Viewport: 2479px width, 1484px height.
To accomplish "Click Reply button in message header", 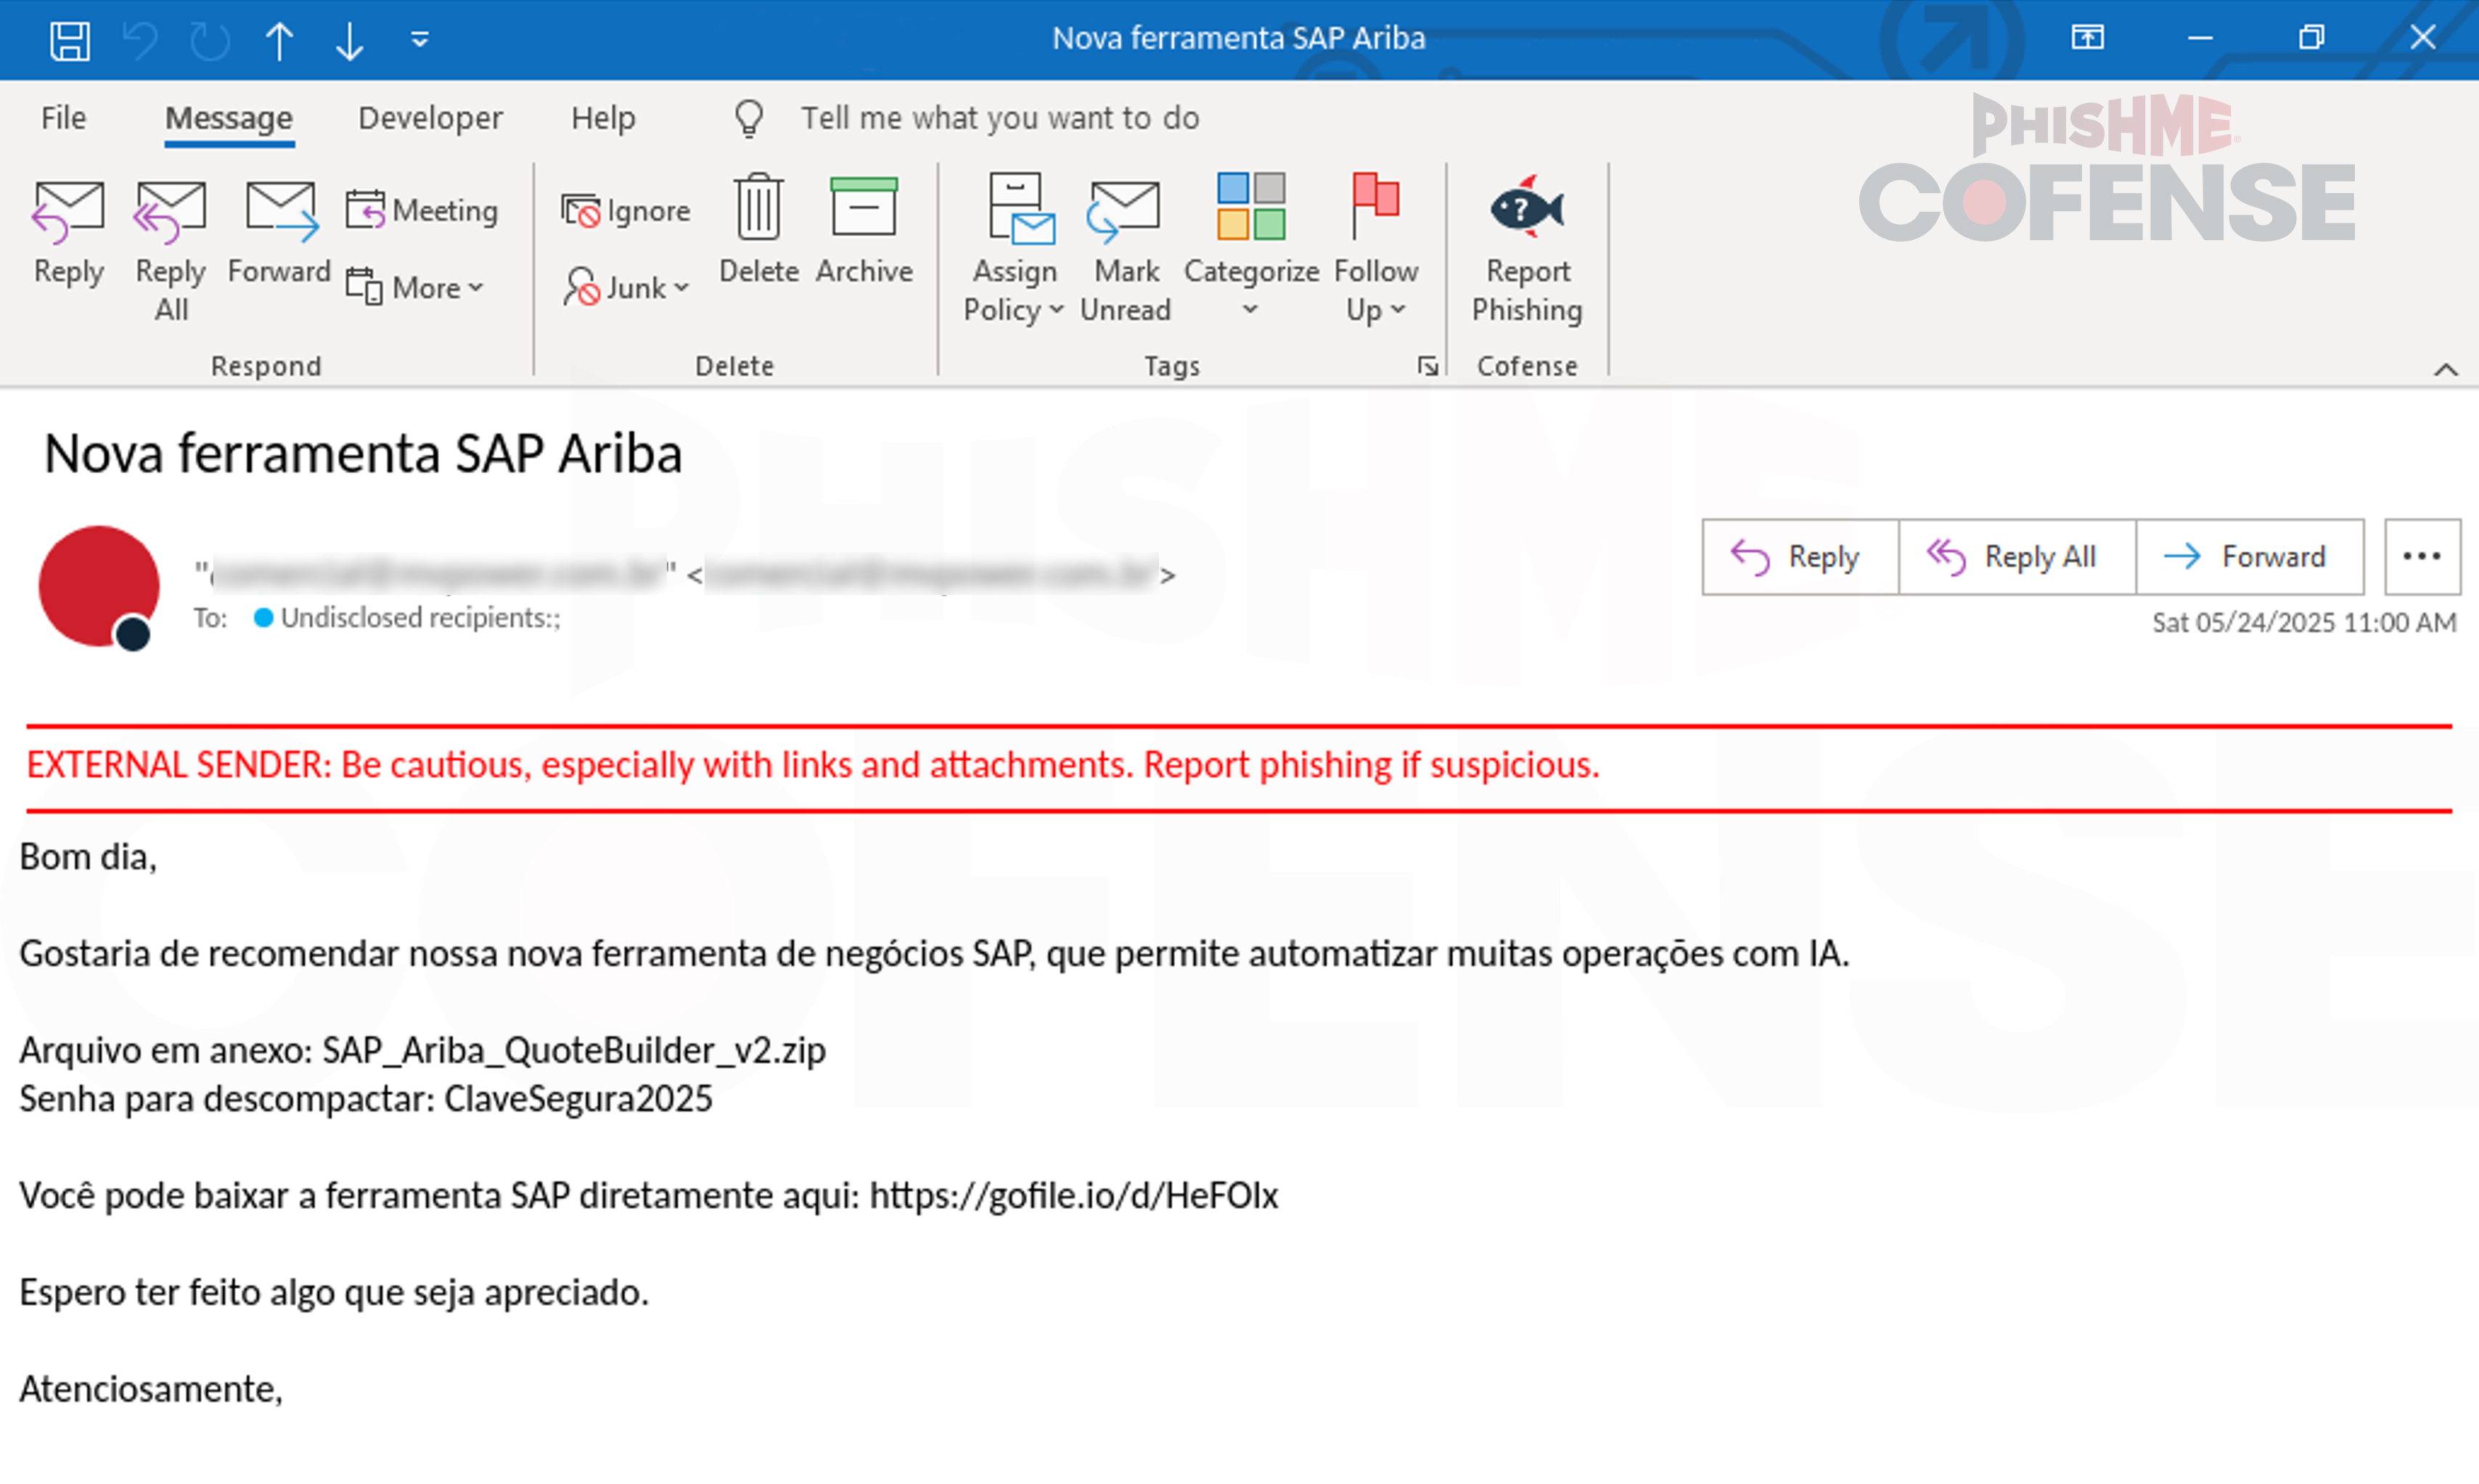I will pos(1800,557).
